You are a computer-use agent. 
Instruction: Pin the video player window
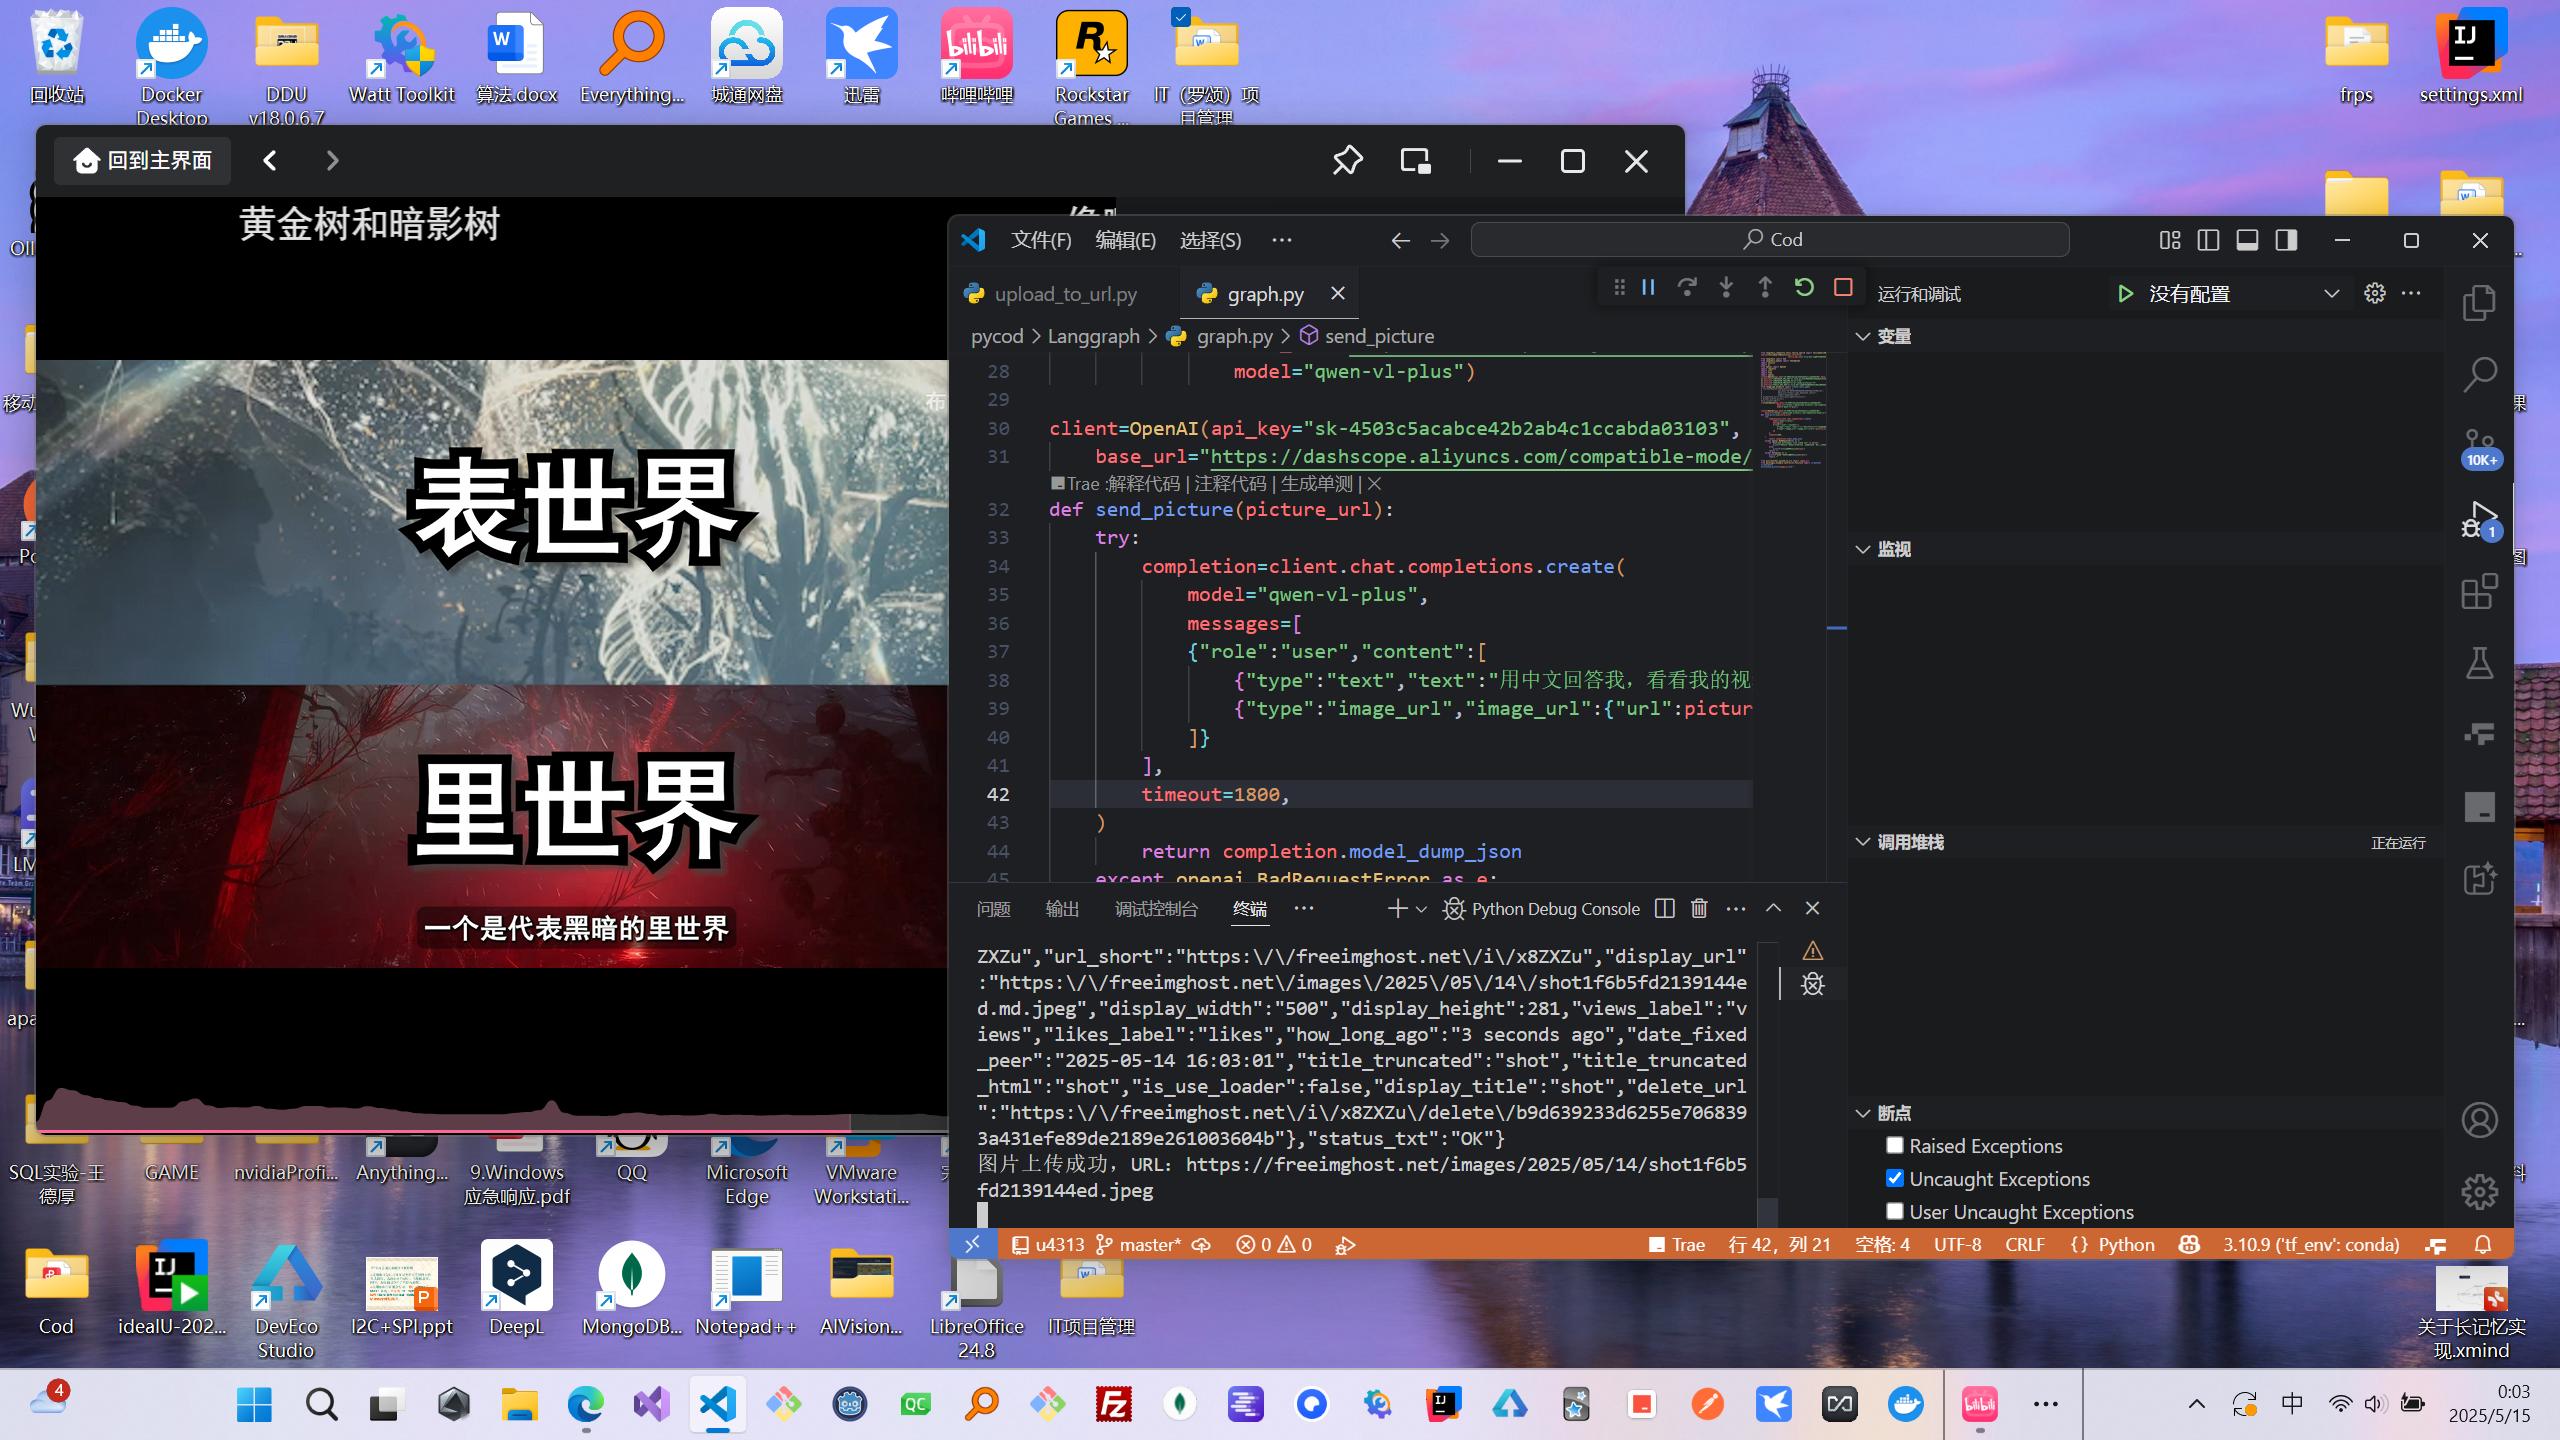click(x=1347, y=161)
